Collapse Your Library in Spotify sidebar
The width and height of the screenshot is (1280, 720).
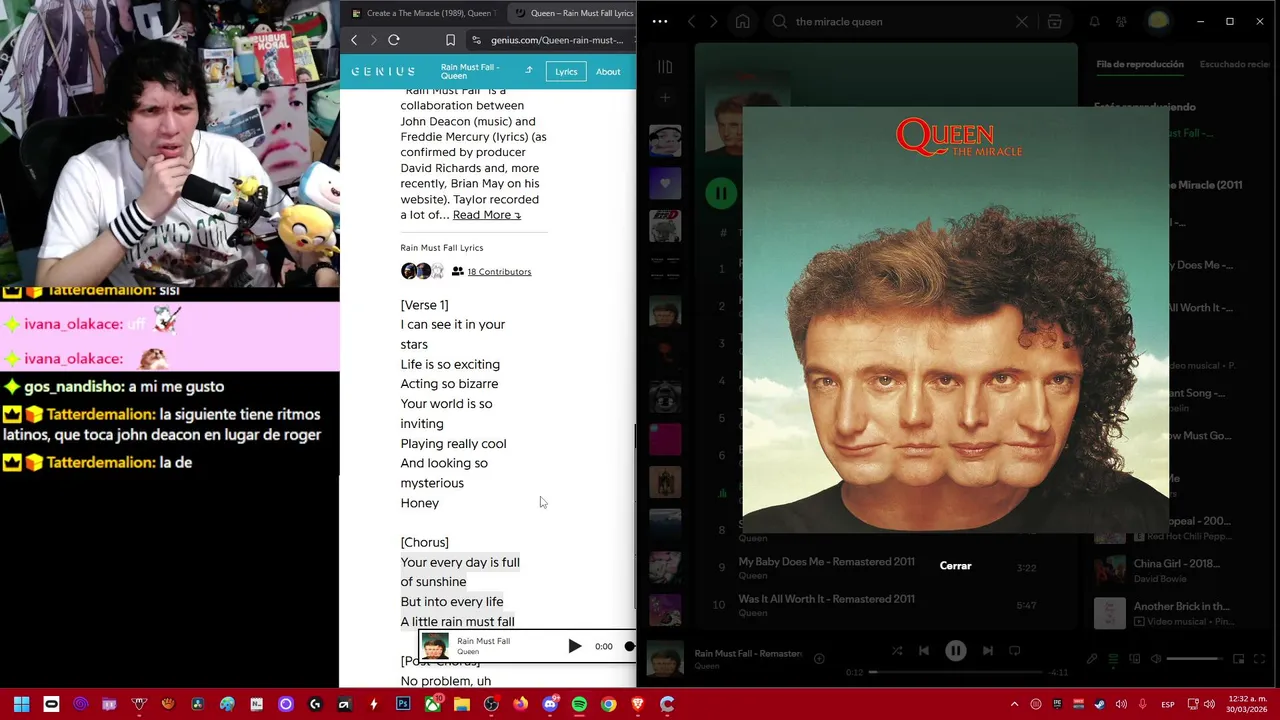pos(665,67)
